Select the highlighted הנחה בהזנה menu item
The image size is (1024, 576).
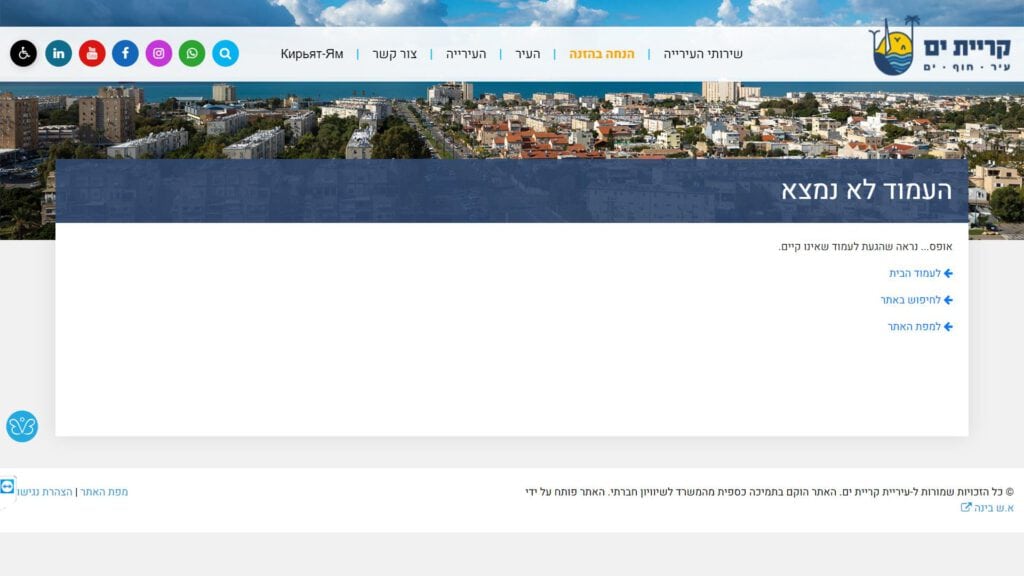pos(602,54)
